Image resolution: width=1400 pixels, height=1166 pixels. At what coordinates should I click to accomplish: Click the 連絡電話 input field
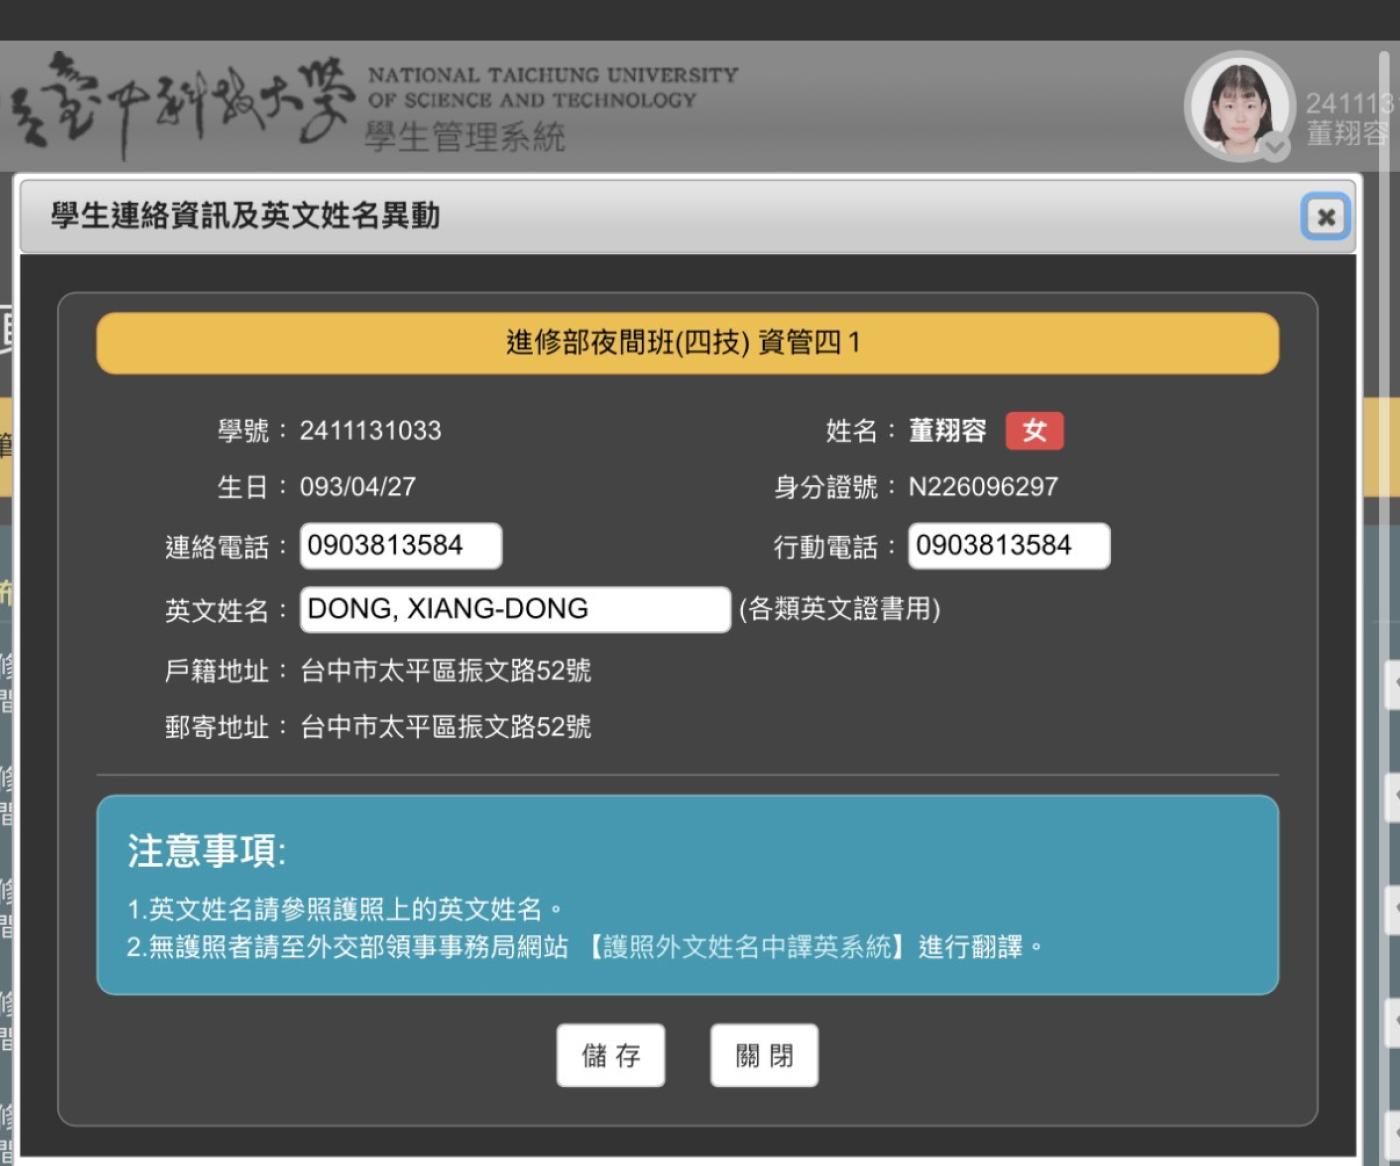pyautogui.click(x=400, y=546)
